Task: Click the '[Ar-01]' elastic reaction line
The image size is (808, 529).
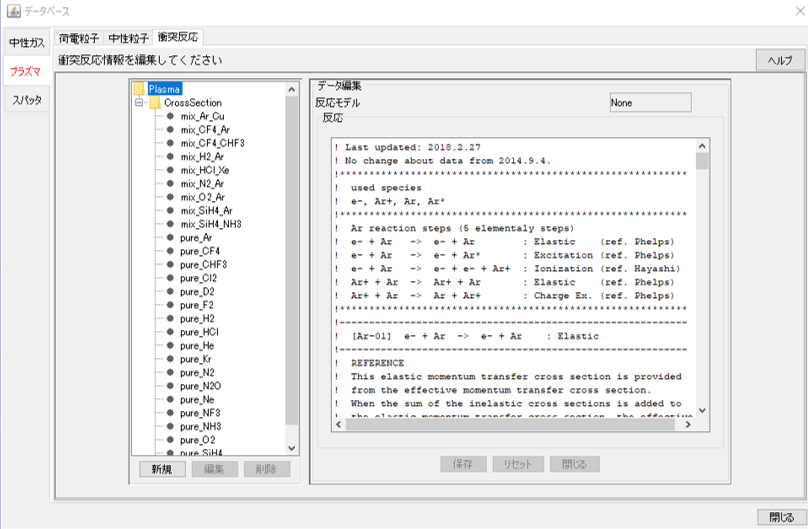Action: click(x=467, y=336)
